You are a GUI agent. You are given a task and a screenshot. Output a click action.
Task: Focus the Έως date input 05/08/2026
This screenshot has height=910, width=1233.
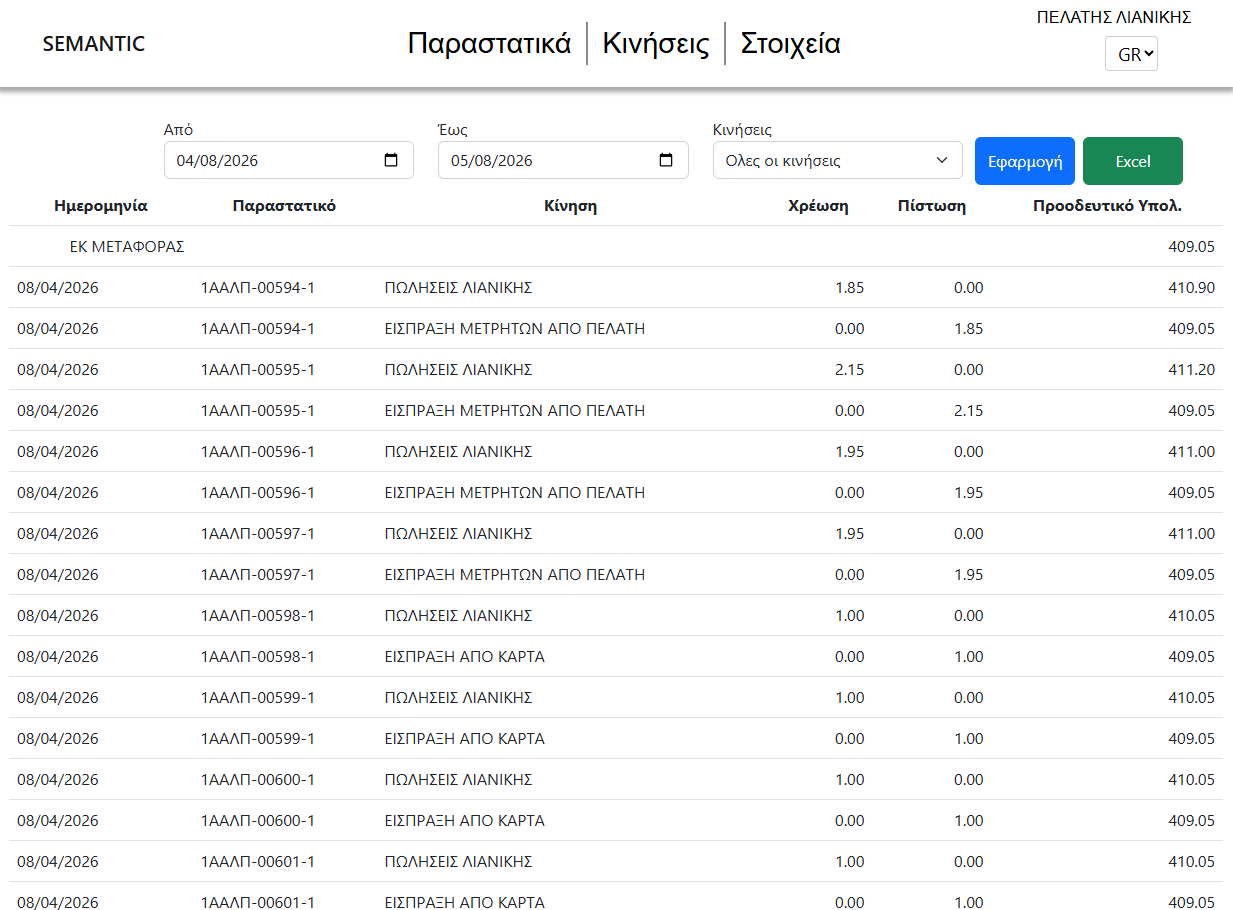pyautogui.click(x=563, y=160)
